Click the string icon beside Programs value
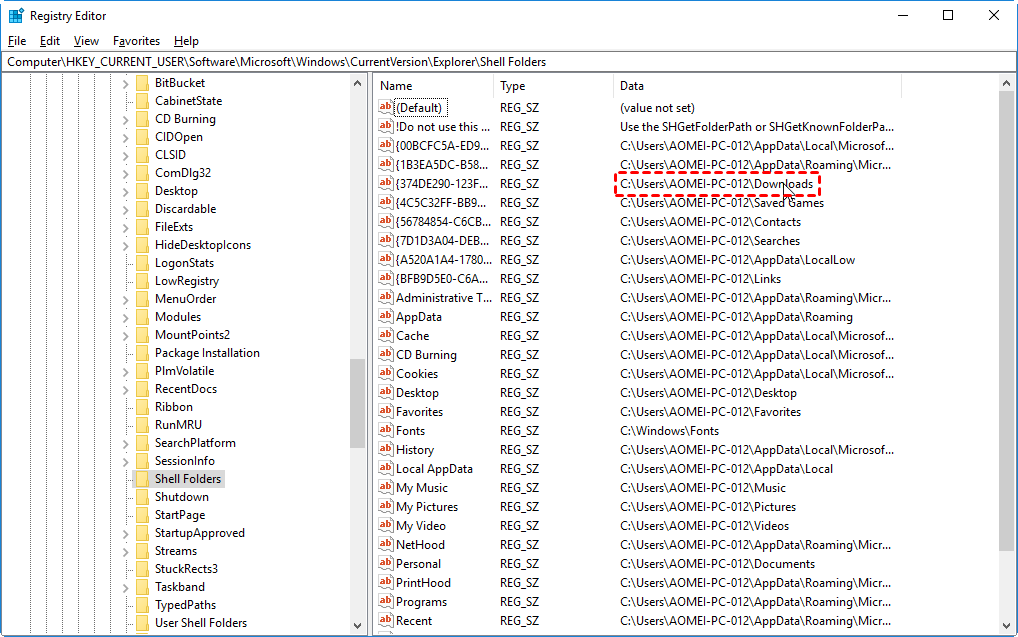 tap(386, 601)
